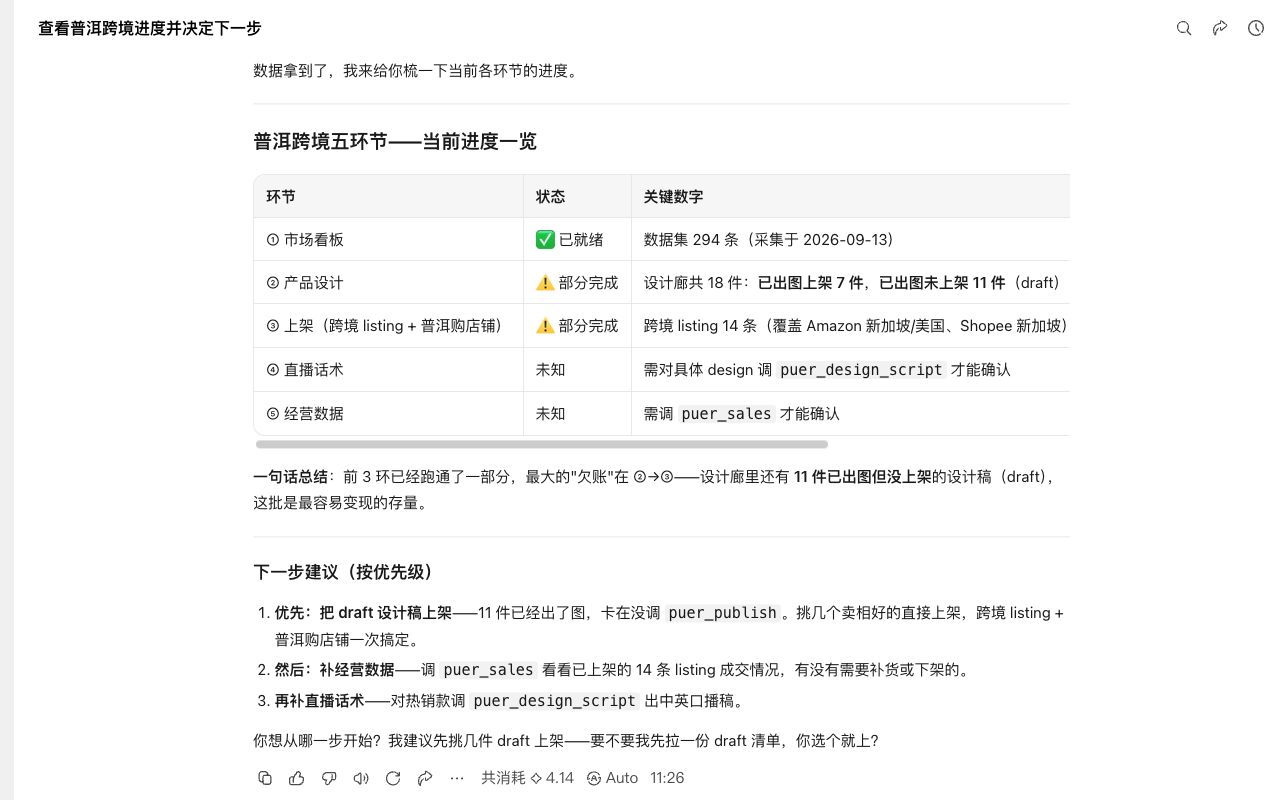Give the reply a thumbs up

(297, 778)
